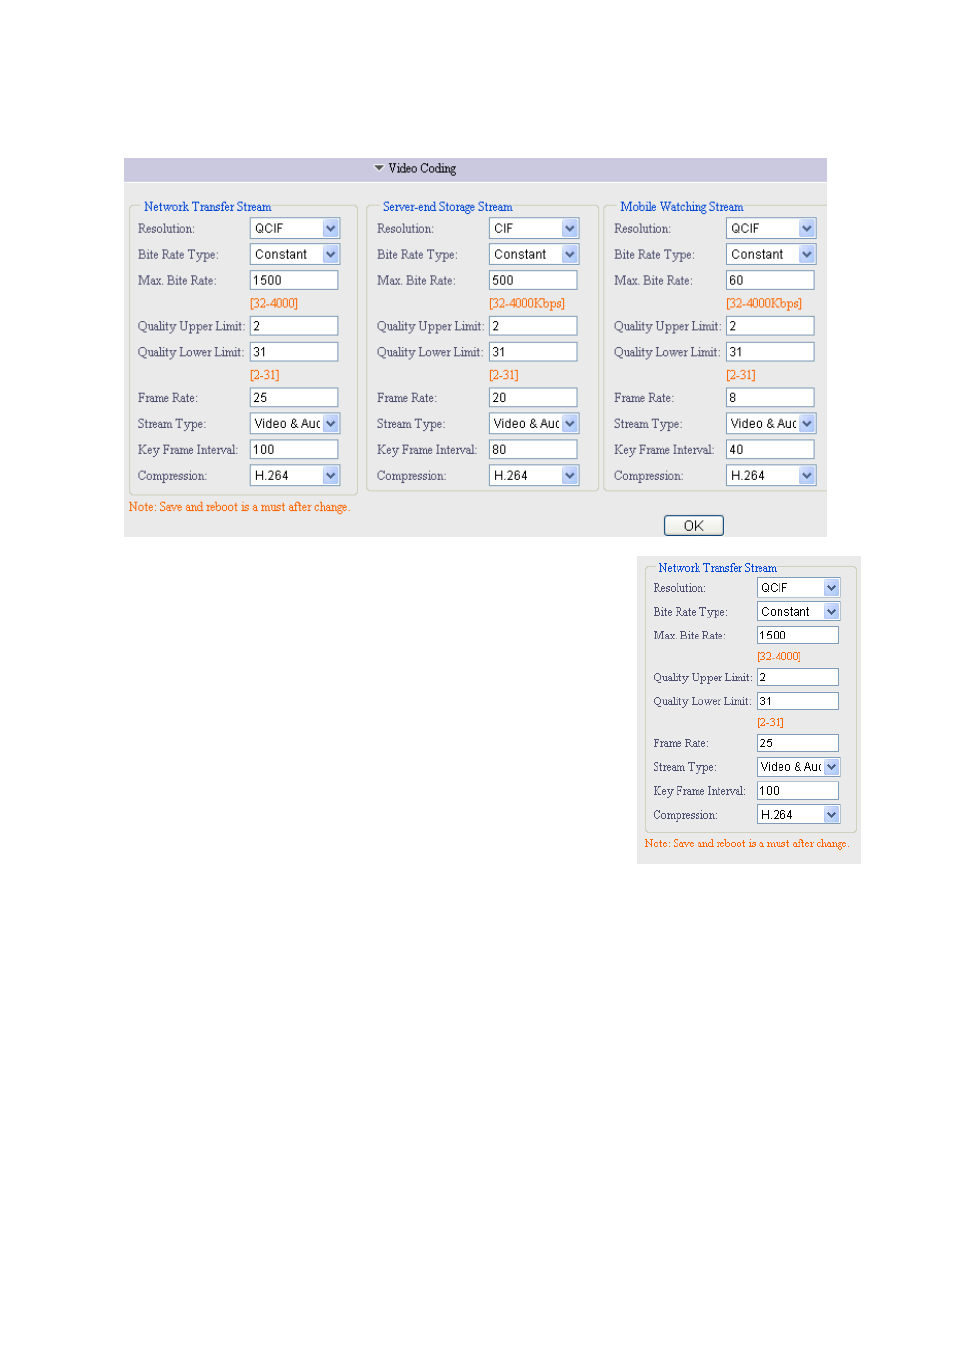Click Network Frame Rate field showing 25 in main panel
Image resolution: width=953 pixels, height=1352 pixels.
(x=294, y=398)
